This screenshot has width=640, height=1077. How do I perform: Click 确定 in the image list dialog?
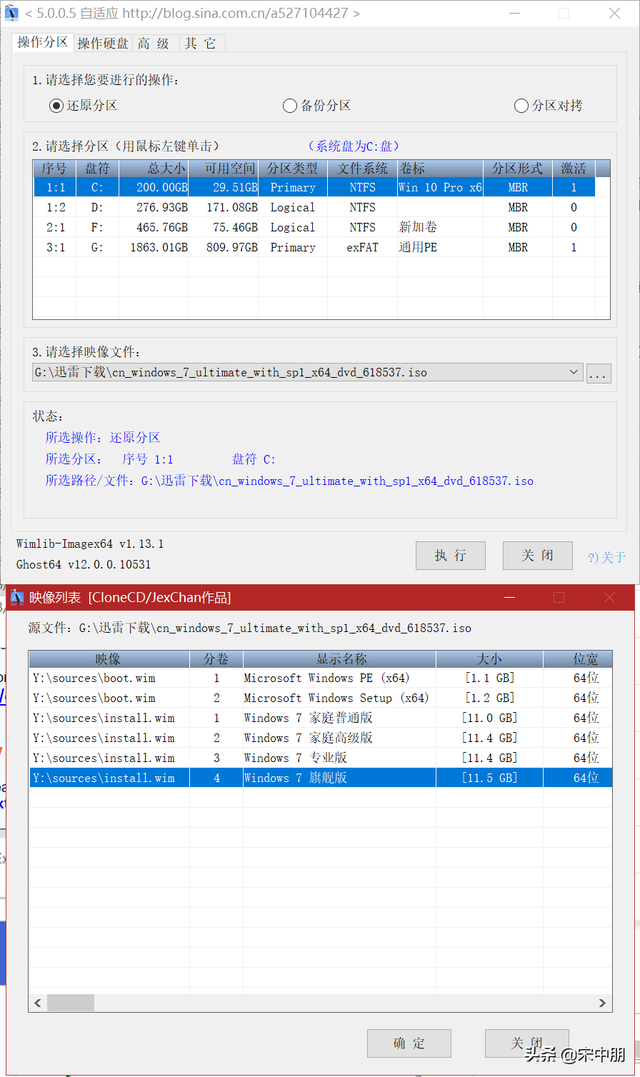(x=409, y=1043)
